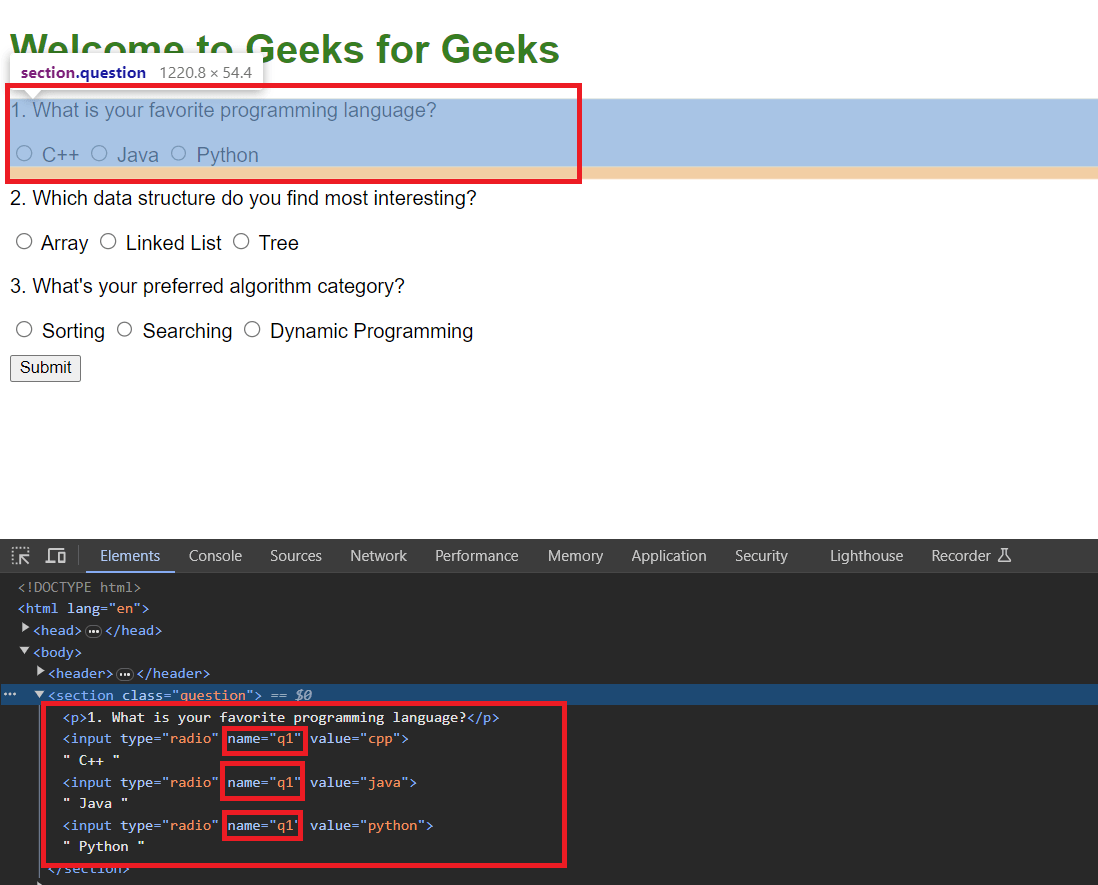Select the Python radio button

pos(179,153)
